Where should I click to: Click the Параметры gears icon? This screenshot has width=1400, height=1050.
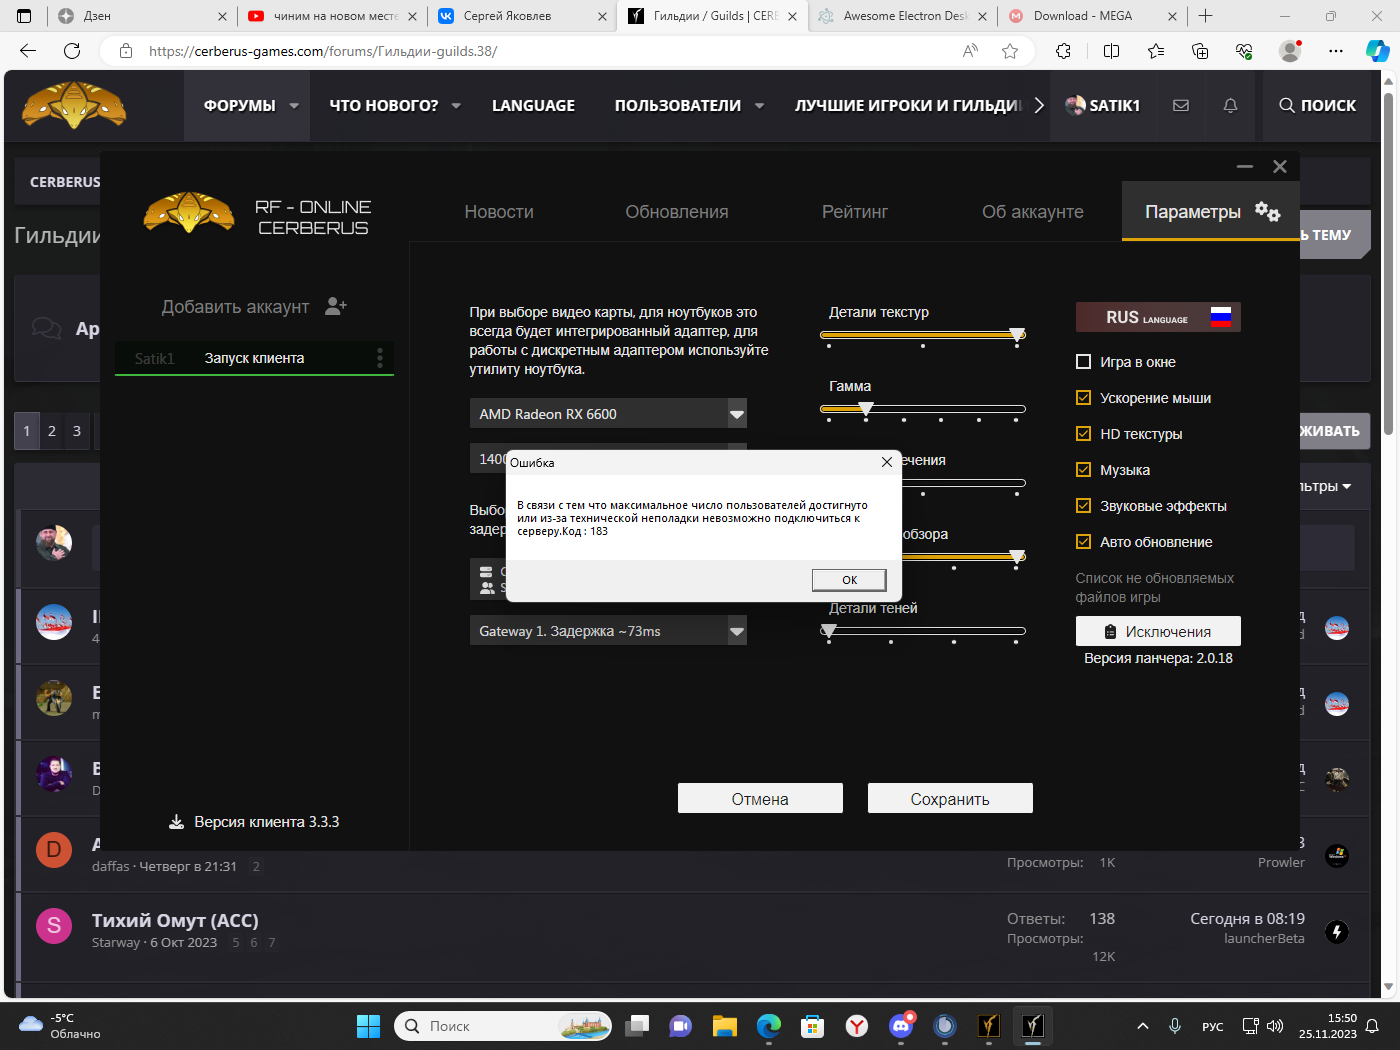(x=1267, y=211)
